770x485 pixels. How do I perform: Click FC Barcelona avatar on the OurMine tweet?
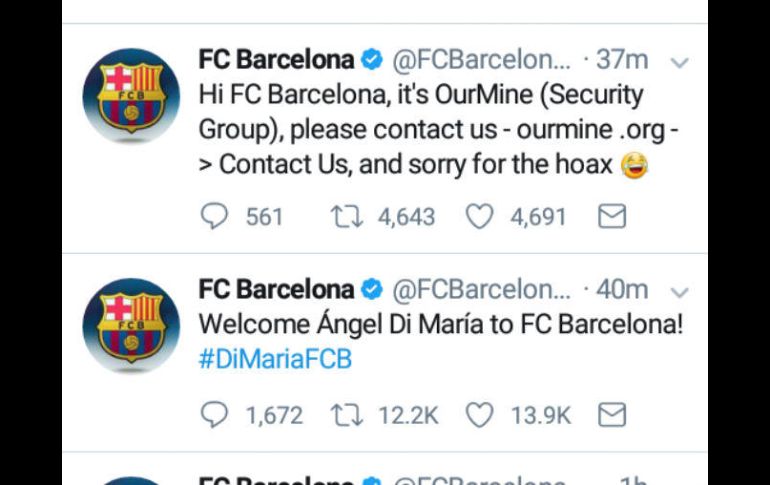pyautogui.click(x=130, y=95)
